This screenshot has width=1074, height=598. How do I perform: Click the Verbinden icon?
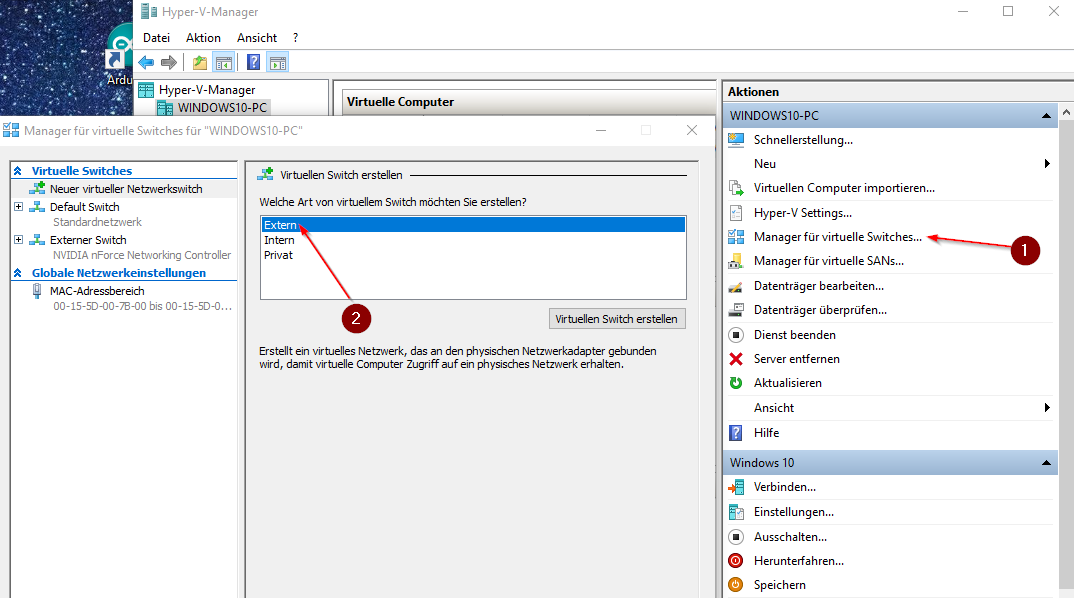[x=736, y=487]
